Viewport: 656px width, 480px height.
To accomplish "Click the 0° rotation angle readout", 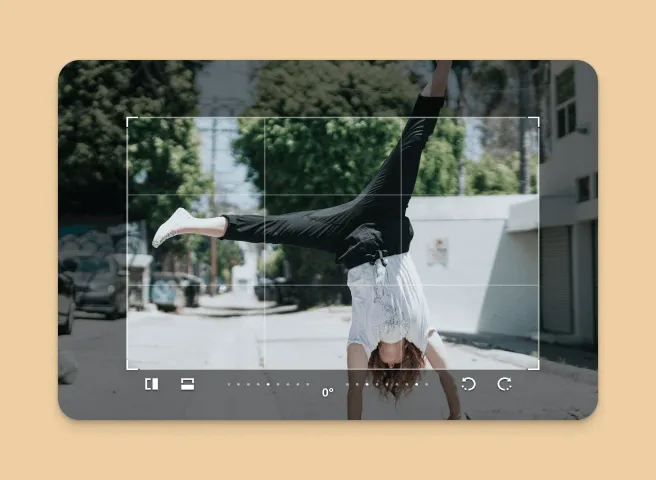I will (x=328, y=392).
